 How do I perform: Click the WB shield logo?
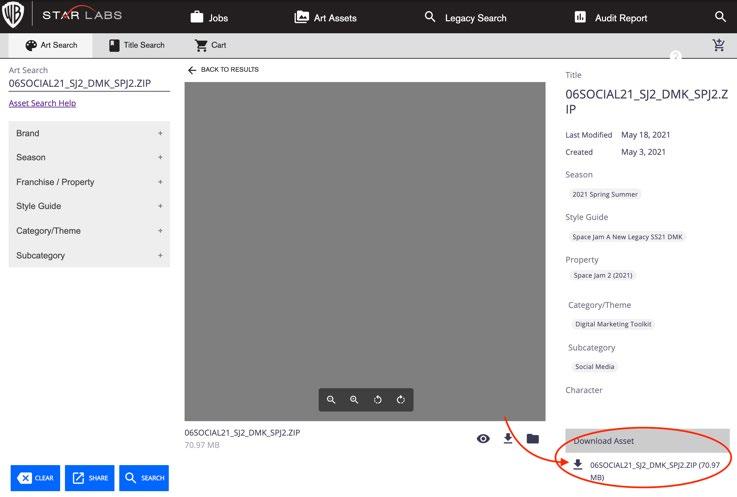pos(13,15)
